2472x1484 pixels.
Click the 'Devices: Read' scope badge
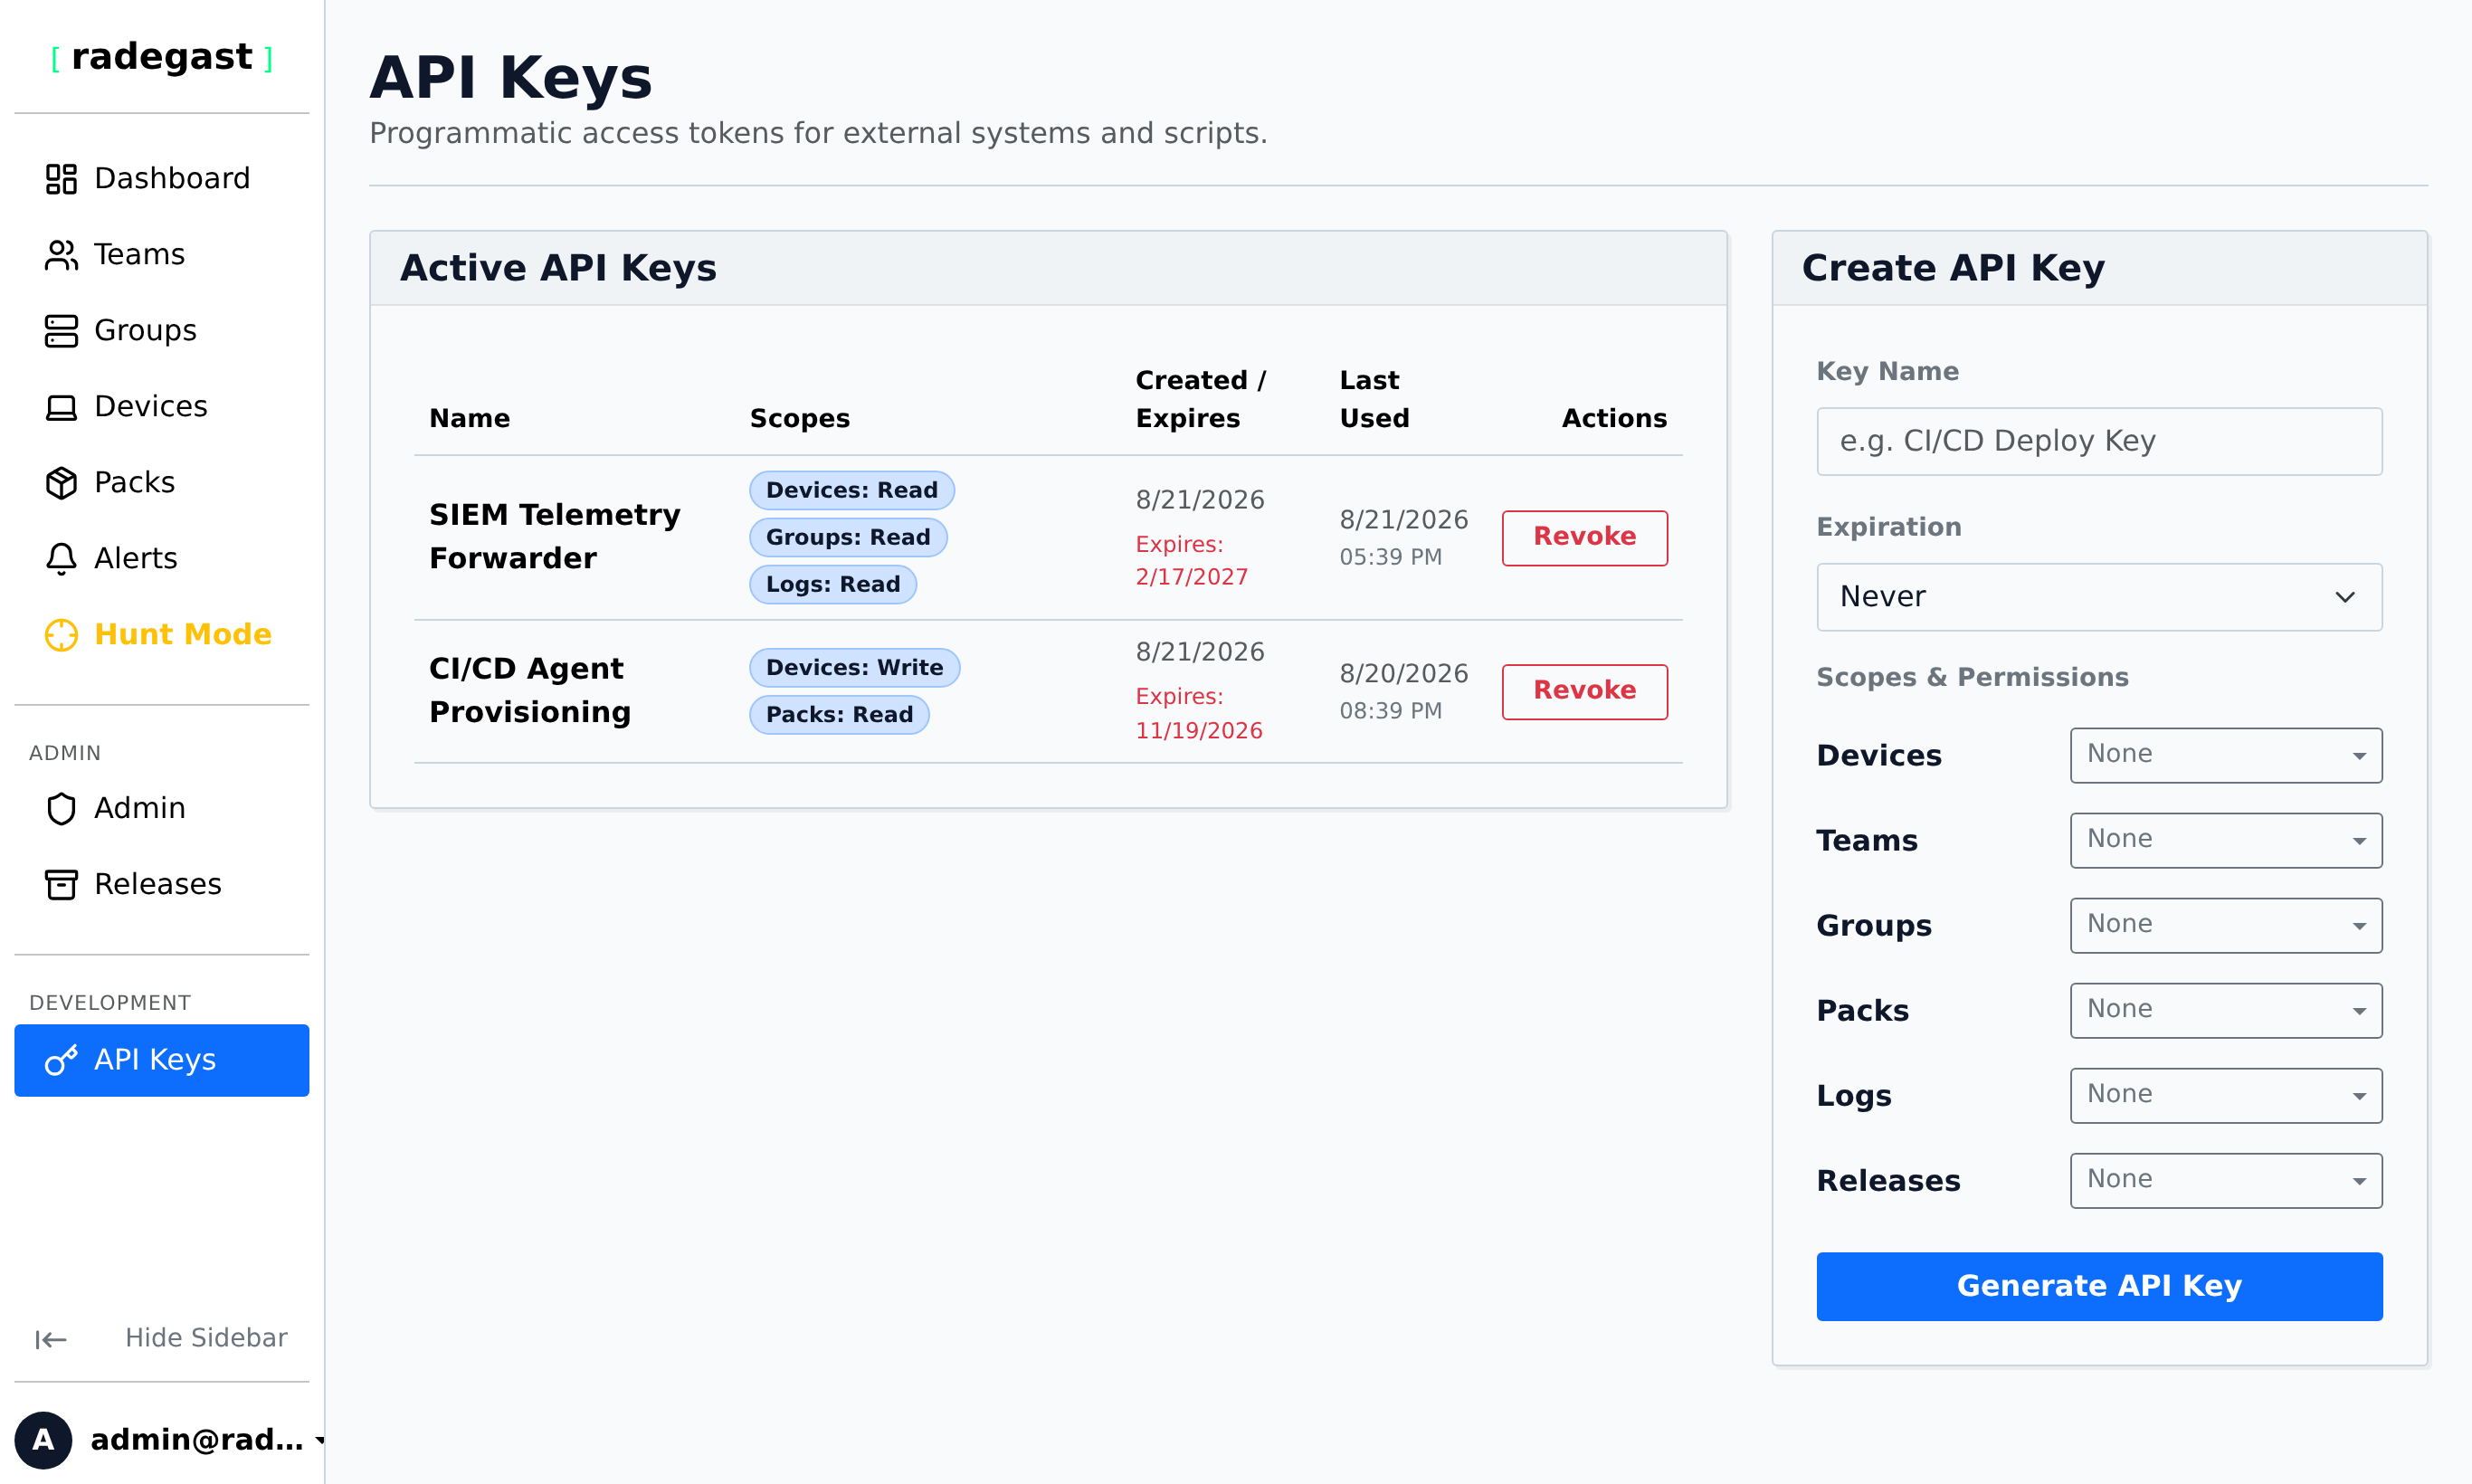(852, 490)
